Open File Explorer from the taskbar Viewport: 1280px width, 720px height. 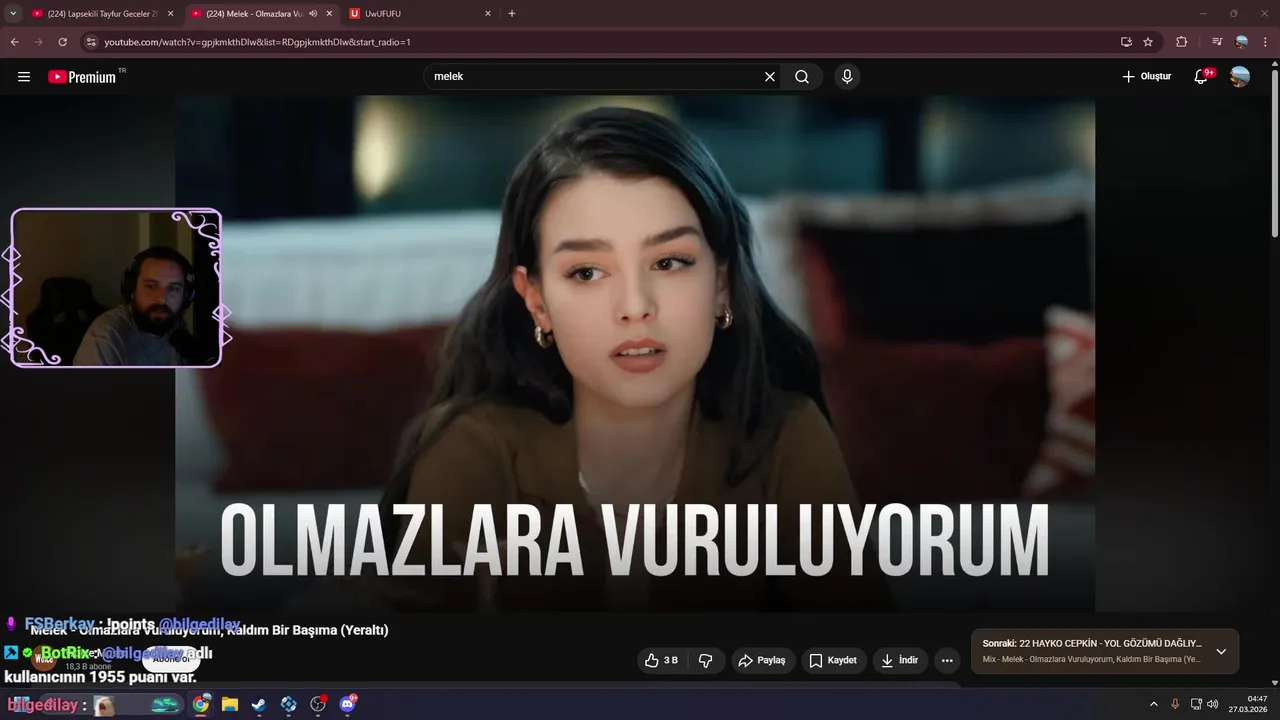coord(230,704)
